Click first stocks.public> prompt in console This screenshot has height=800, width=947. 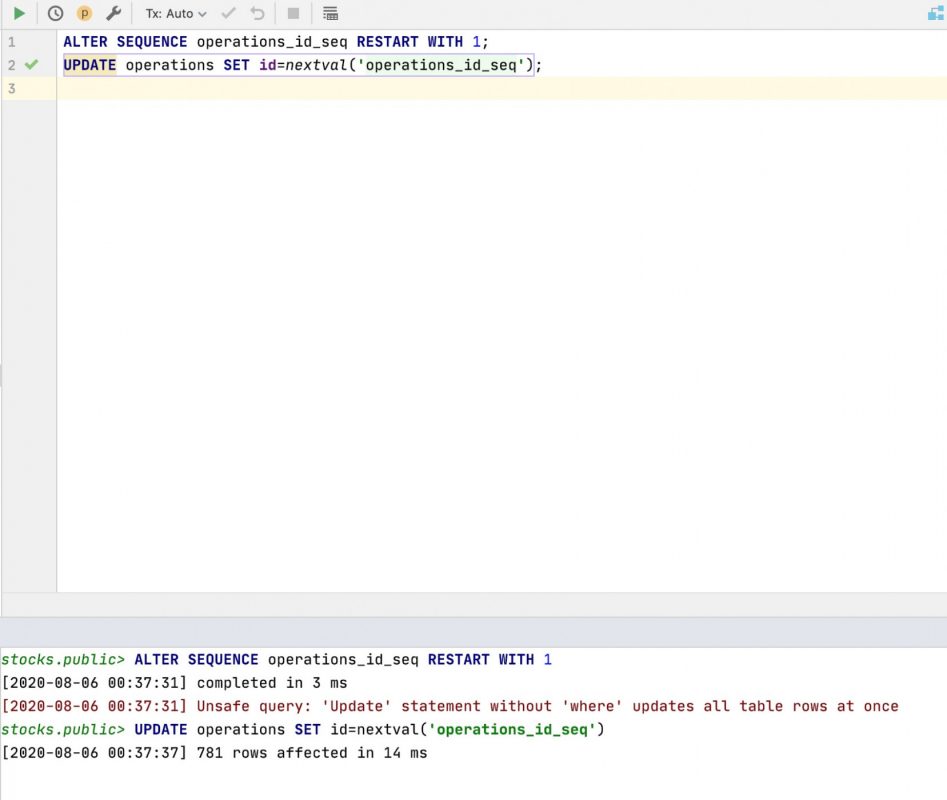pos(63,659)
